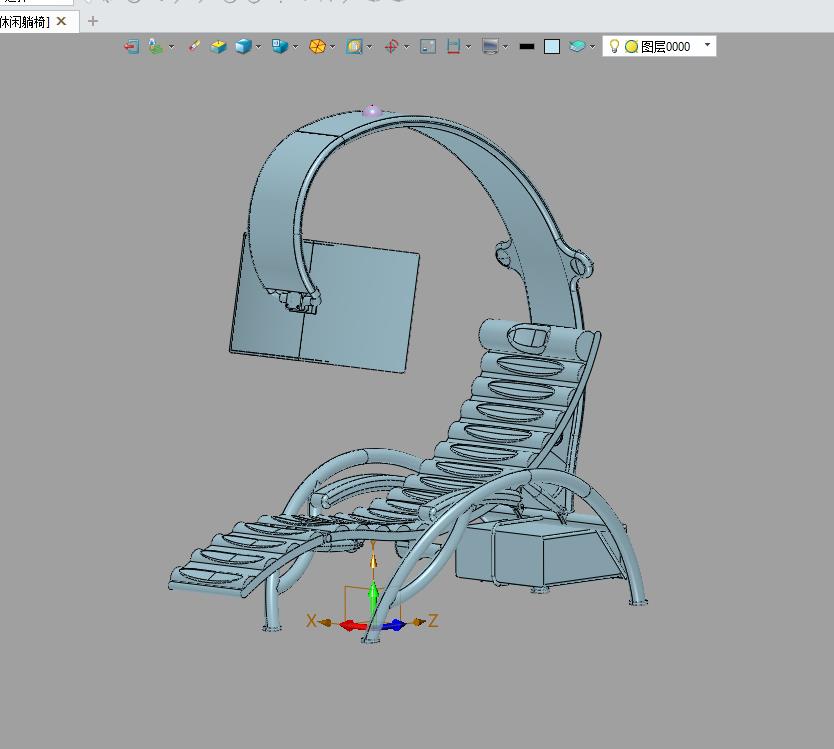Viewport: 834px width, 749px height.
Task: Open the red crosshair icon dropdown
Action: (x=406, y=47)
